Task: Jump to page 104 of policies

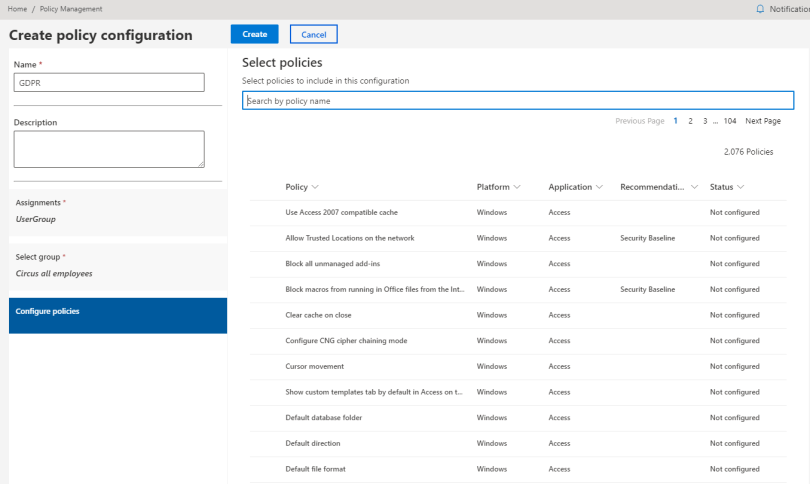Action: (730, 121)
